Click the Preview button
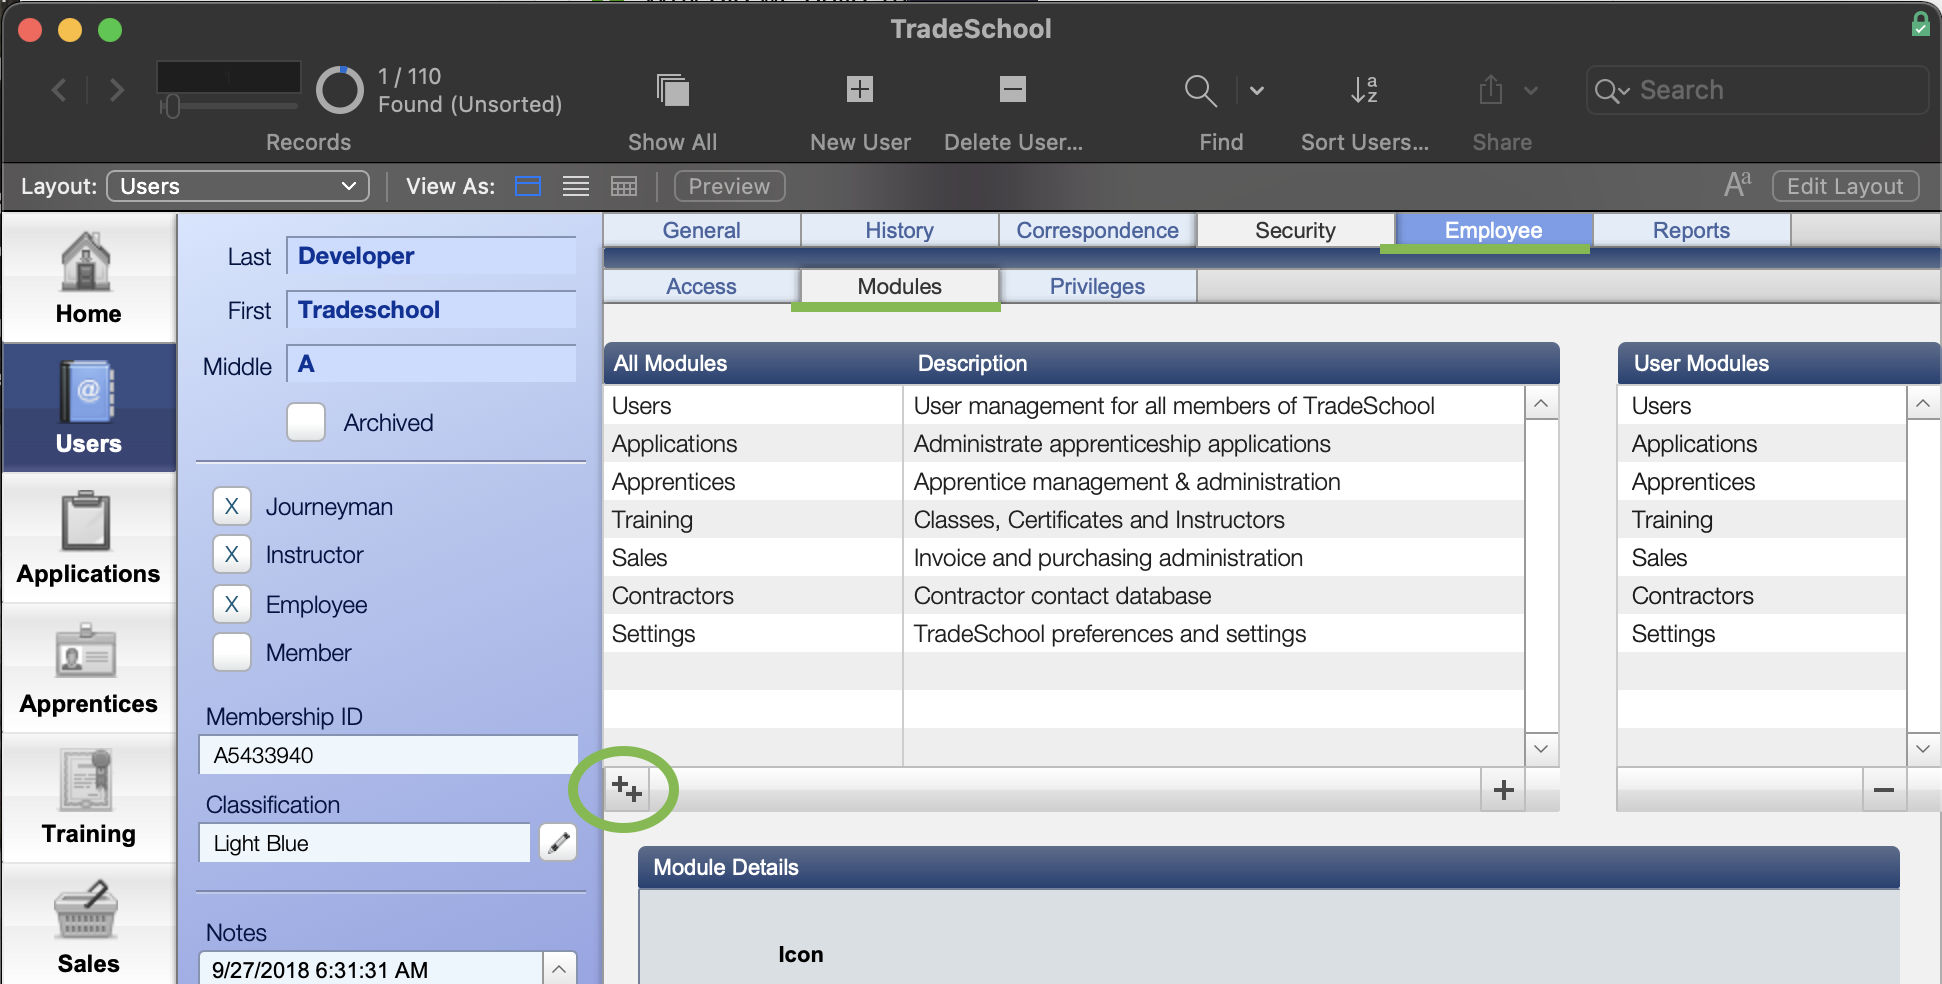Viewport: 1942px width, 984px height. point(729,186)
